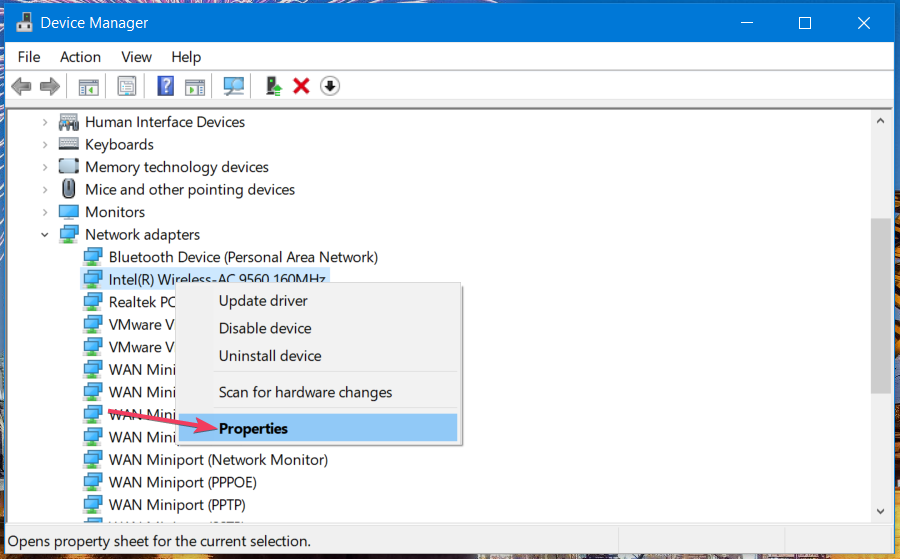This screenshot has width=900, height=559.
Task: Click the vertical scrollbar up arrow
Action: (x=880, y=121)
